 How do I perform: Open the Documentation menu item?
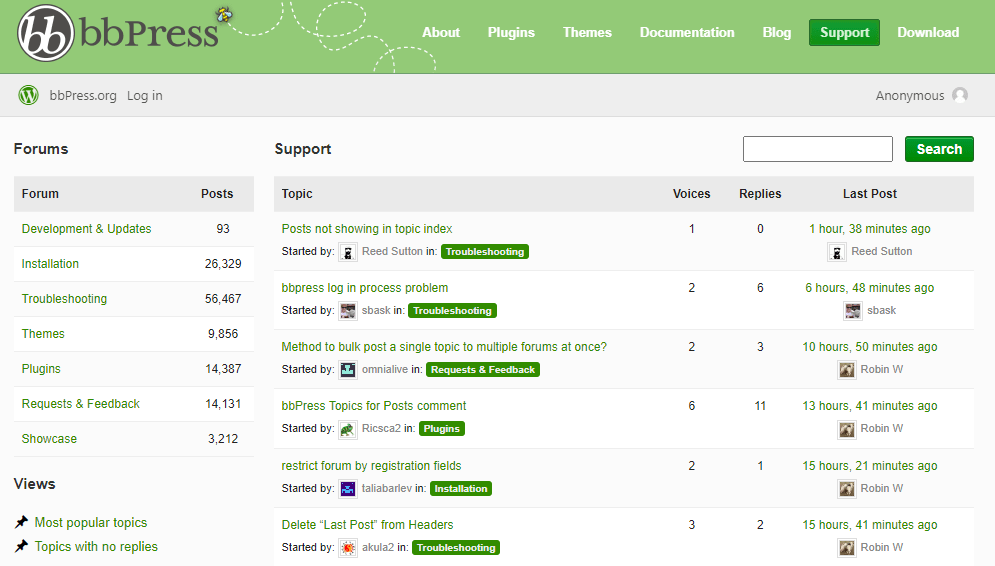[687, 32]
